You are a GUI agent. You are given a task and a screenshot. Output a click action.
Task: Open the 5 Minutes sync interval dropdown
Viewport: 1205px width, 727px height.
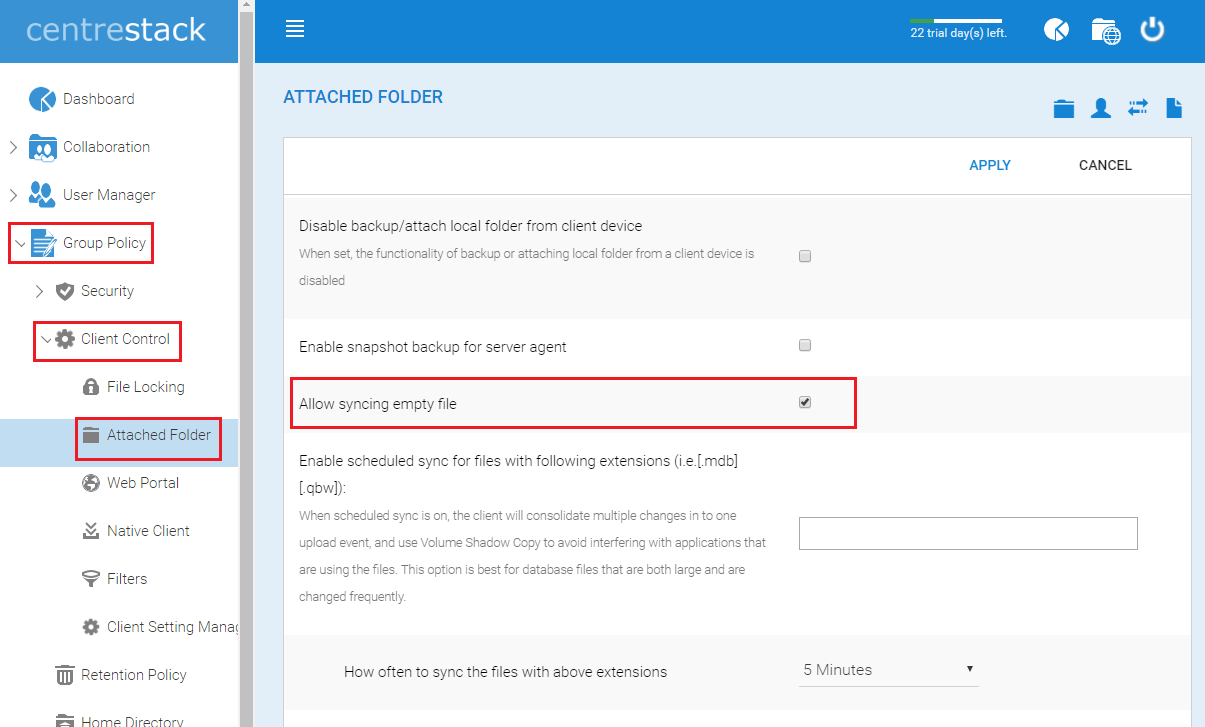pos(888,670)
